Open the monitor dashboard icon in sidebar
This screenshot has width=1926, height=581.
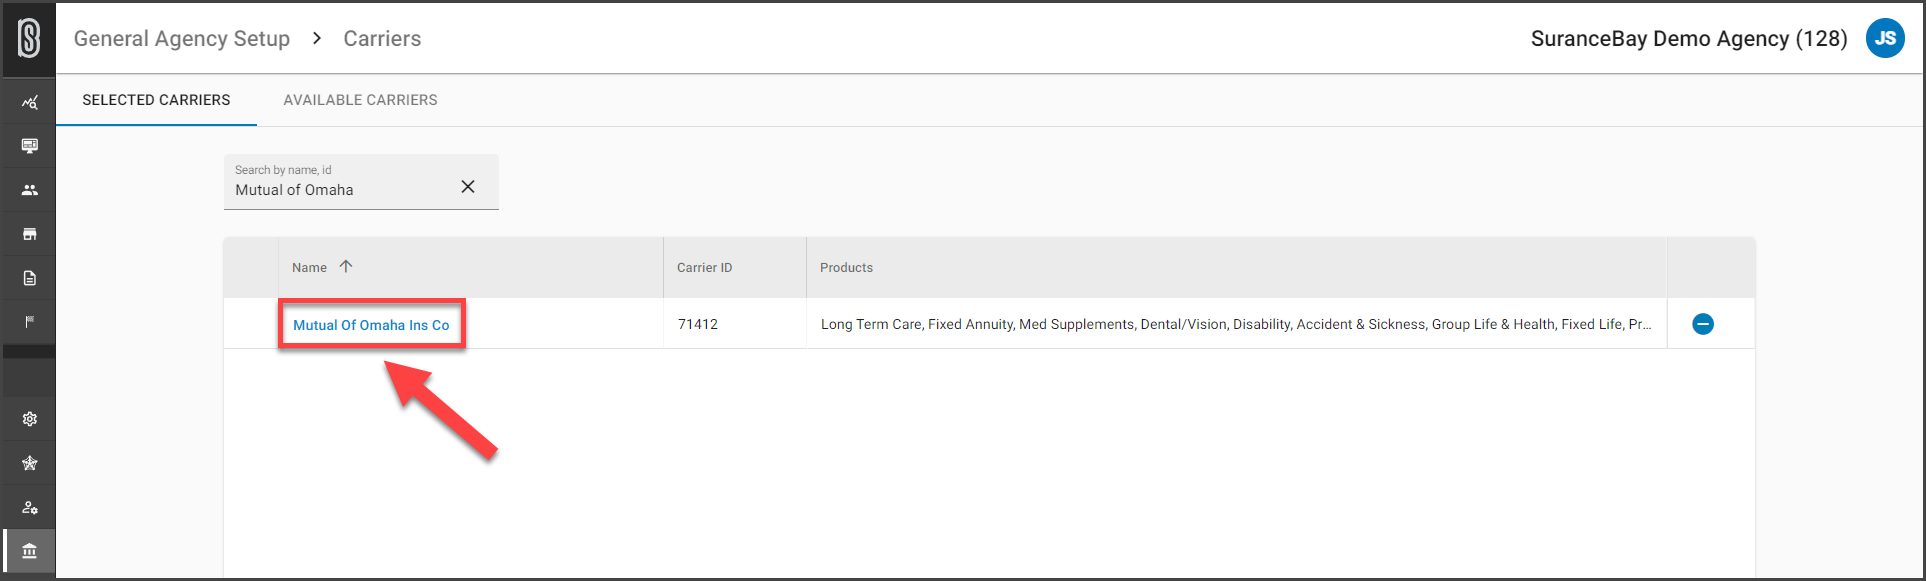[30, 146]
